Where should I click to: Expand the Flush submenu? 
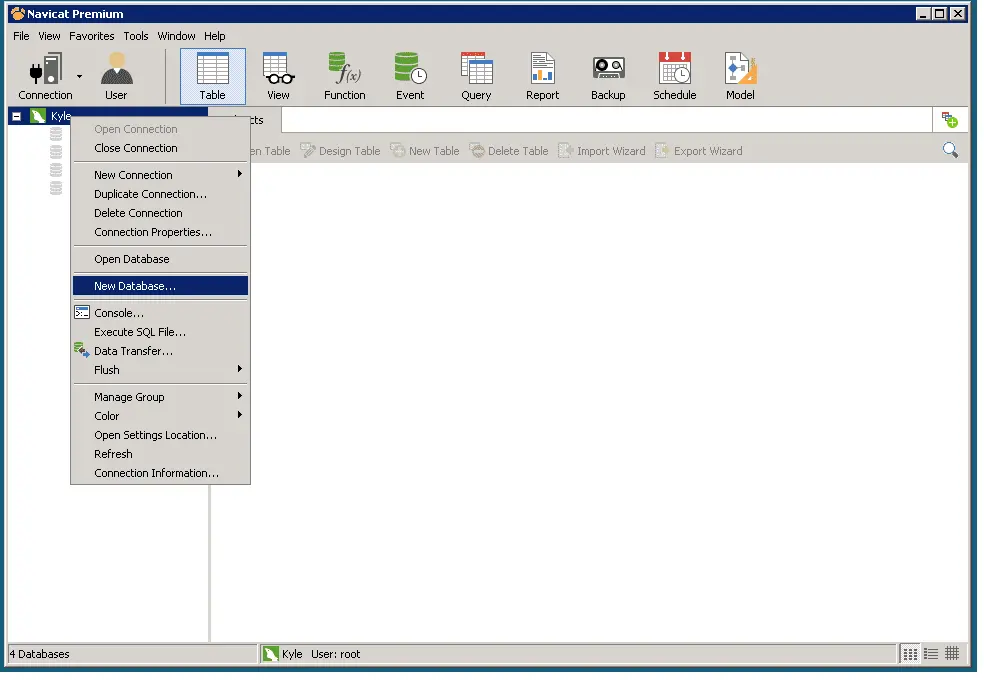pos(161,371)
